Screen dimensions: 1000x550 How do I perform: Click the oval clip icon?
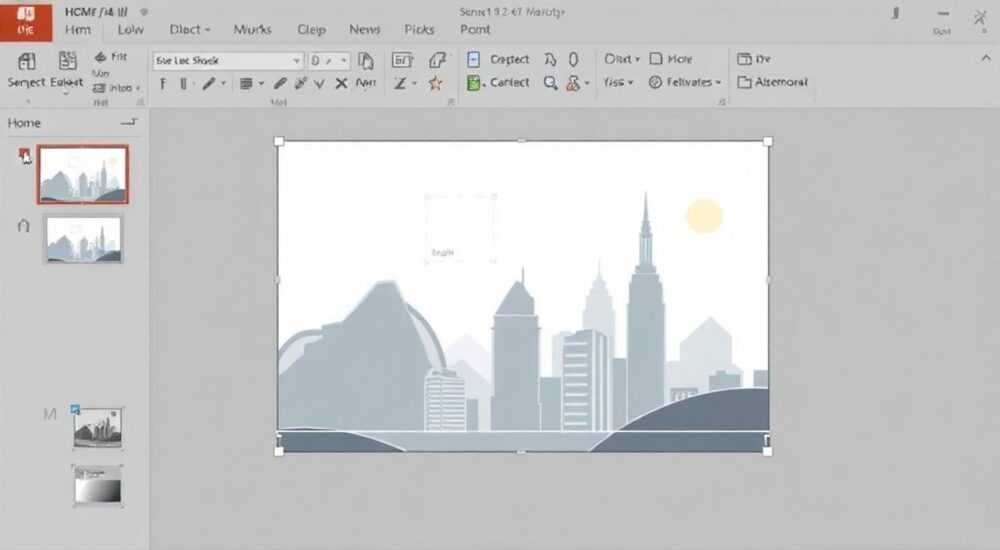(573, 59)
